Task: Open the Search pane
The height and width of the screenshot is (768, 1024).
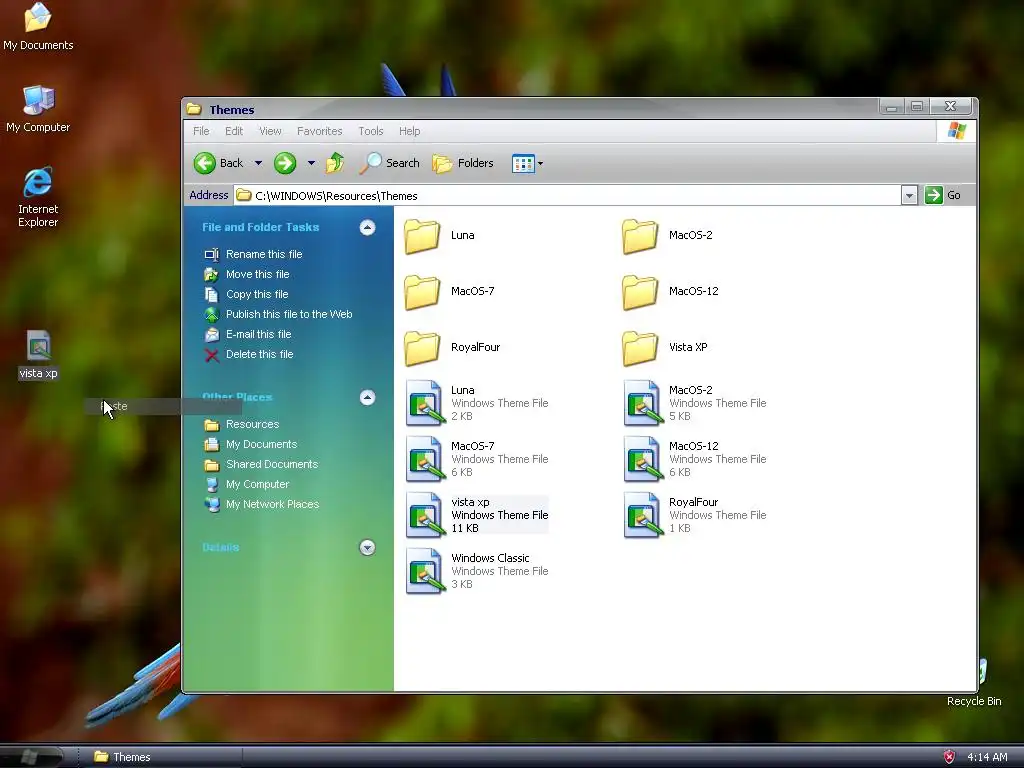Action: click(389, 163)
